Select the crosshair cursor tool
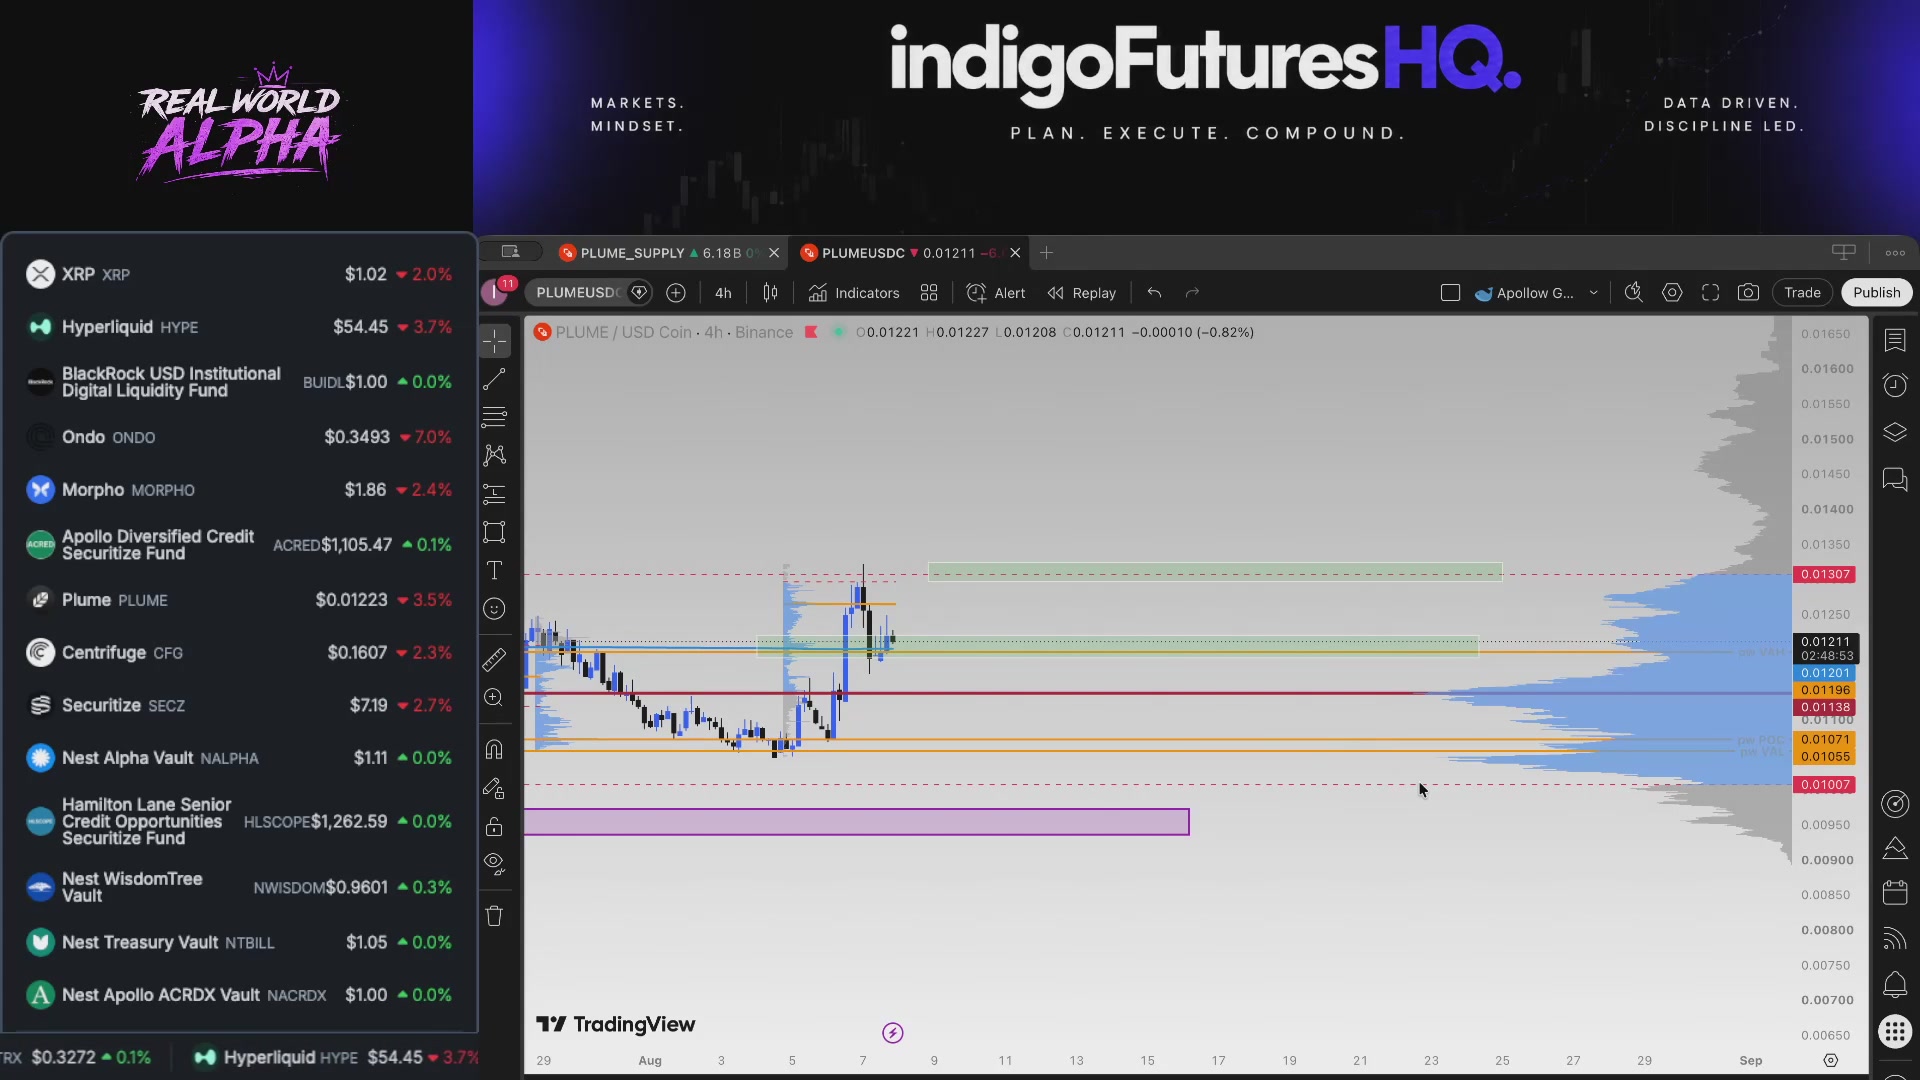 tap(495, 342)
